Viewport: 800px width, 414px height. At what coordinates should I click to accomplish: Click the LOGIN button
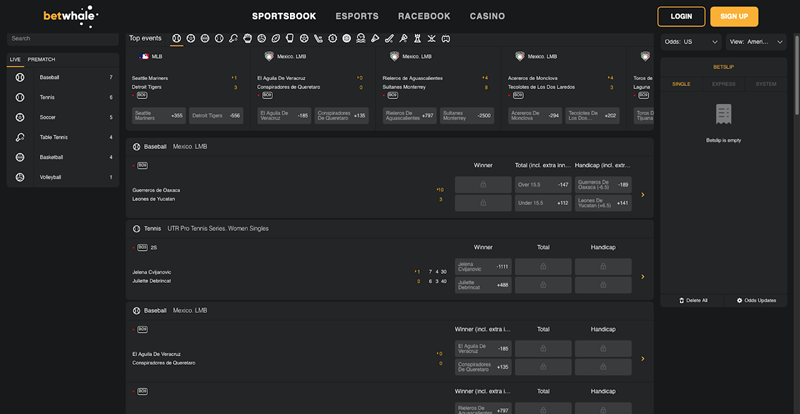[x=681, y=17]
